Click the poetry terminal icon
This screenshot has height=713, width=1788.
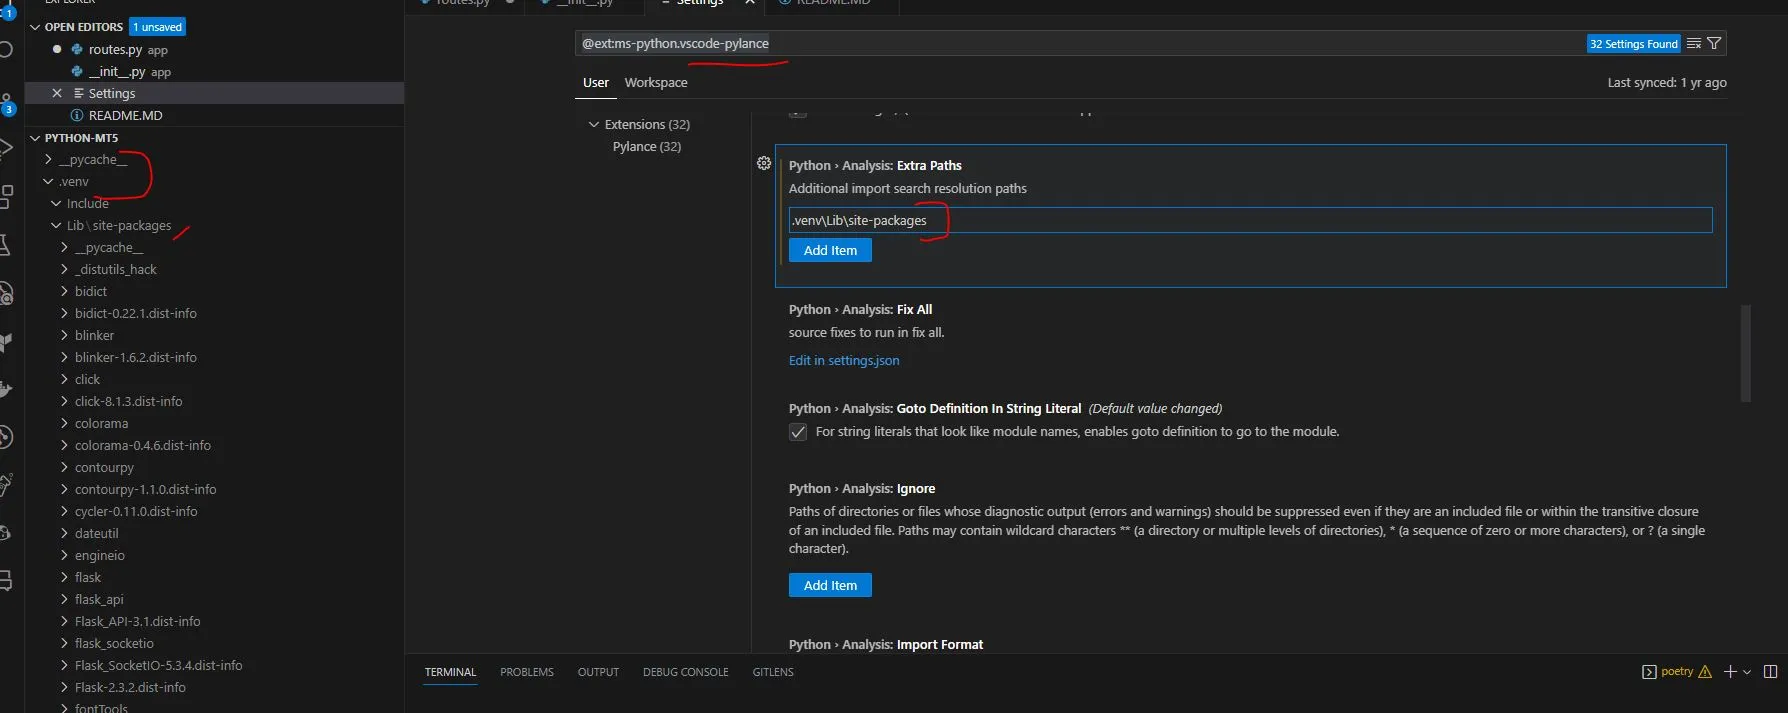click(1649, 672)
